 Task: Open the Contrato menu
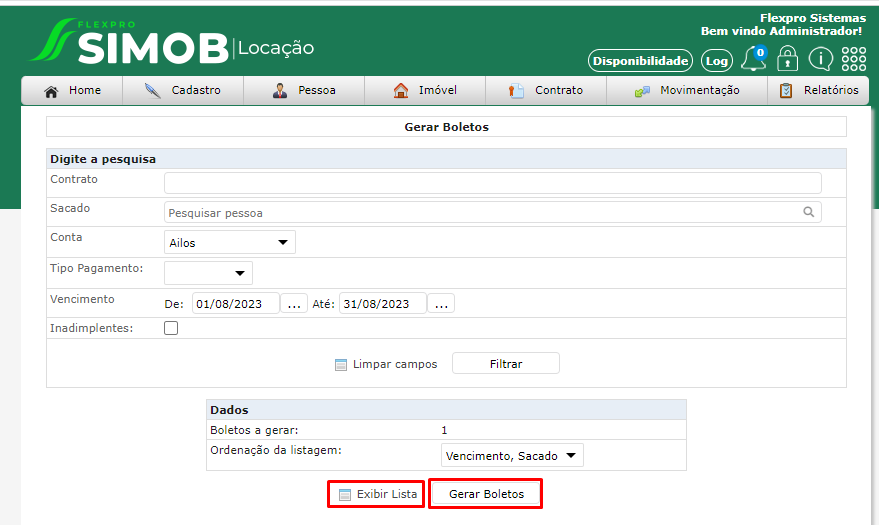point(546,90)
